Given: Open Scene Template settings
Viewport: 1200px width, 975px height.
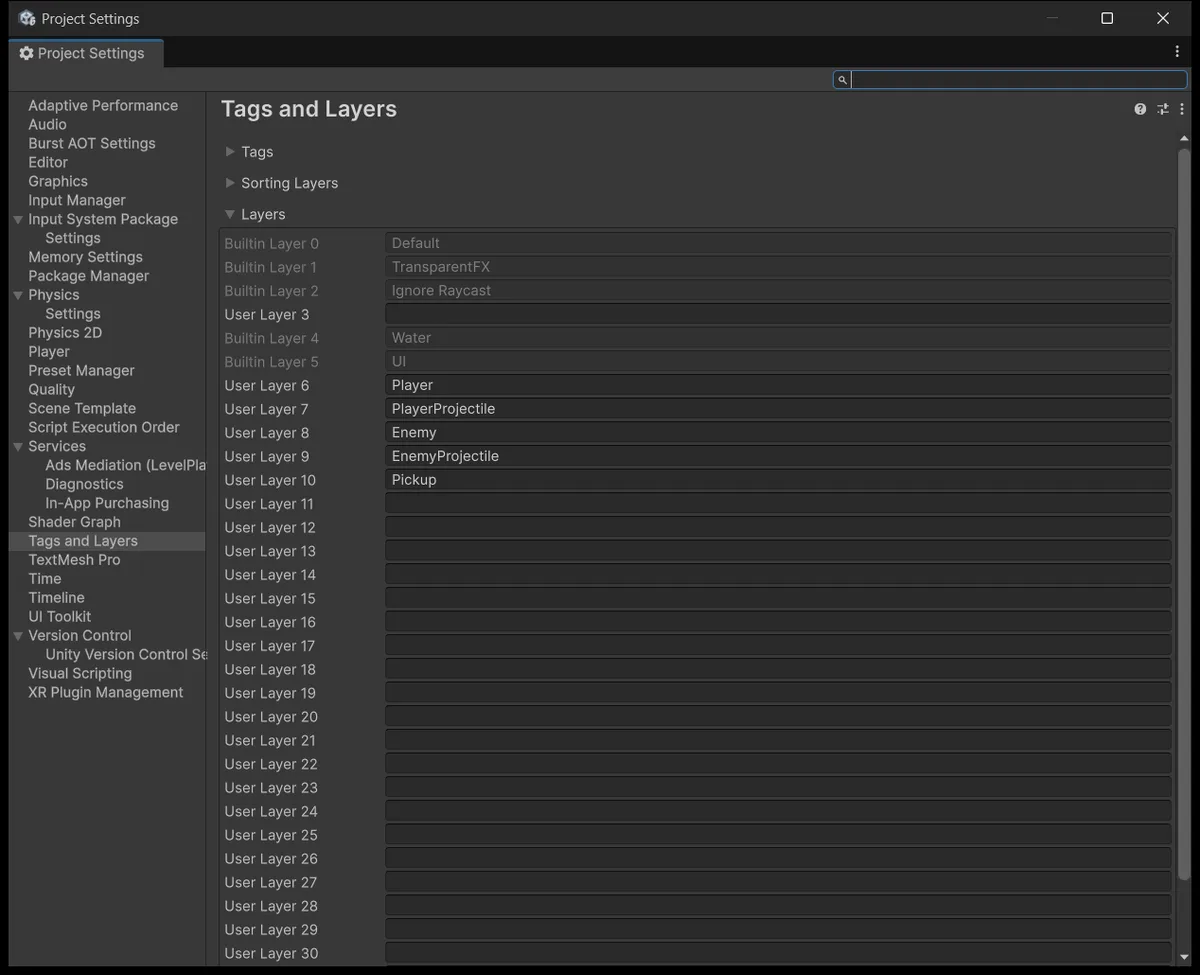Looking at the screenshot, I should point(82,408).
